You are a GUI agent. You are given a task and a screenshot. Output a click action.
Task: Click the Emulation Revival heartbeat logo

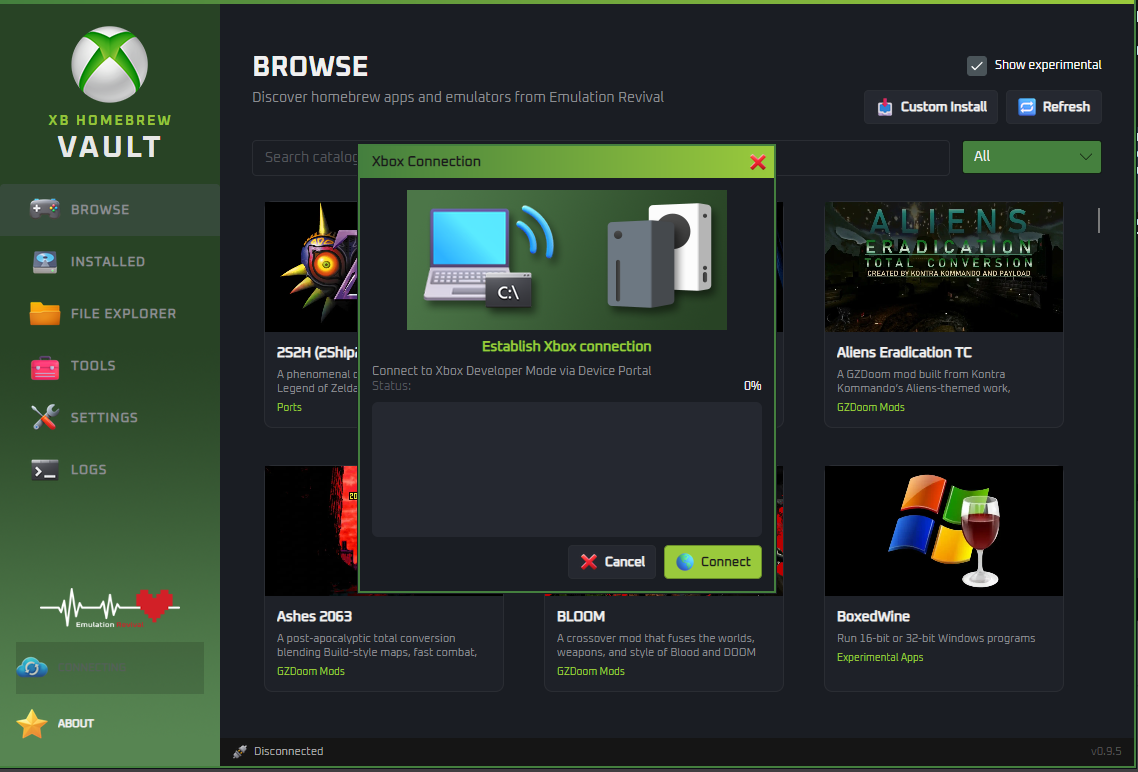point(110,608)
